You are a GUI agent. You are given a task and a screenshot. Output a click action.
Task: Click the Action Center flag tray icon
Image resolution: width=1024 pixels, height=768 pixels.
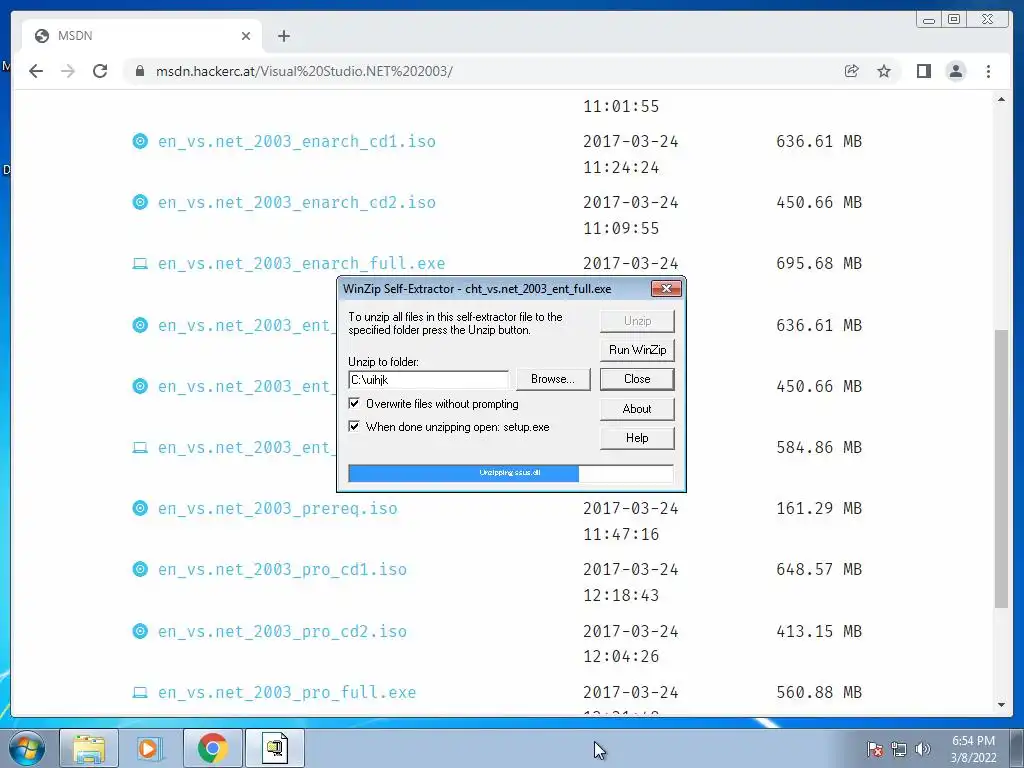(x=874, y=749)
